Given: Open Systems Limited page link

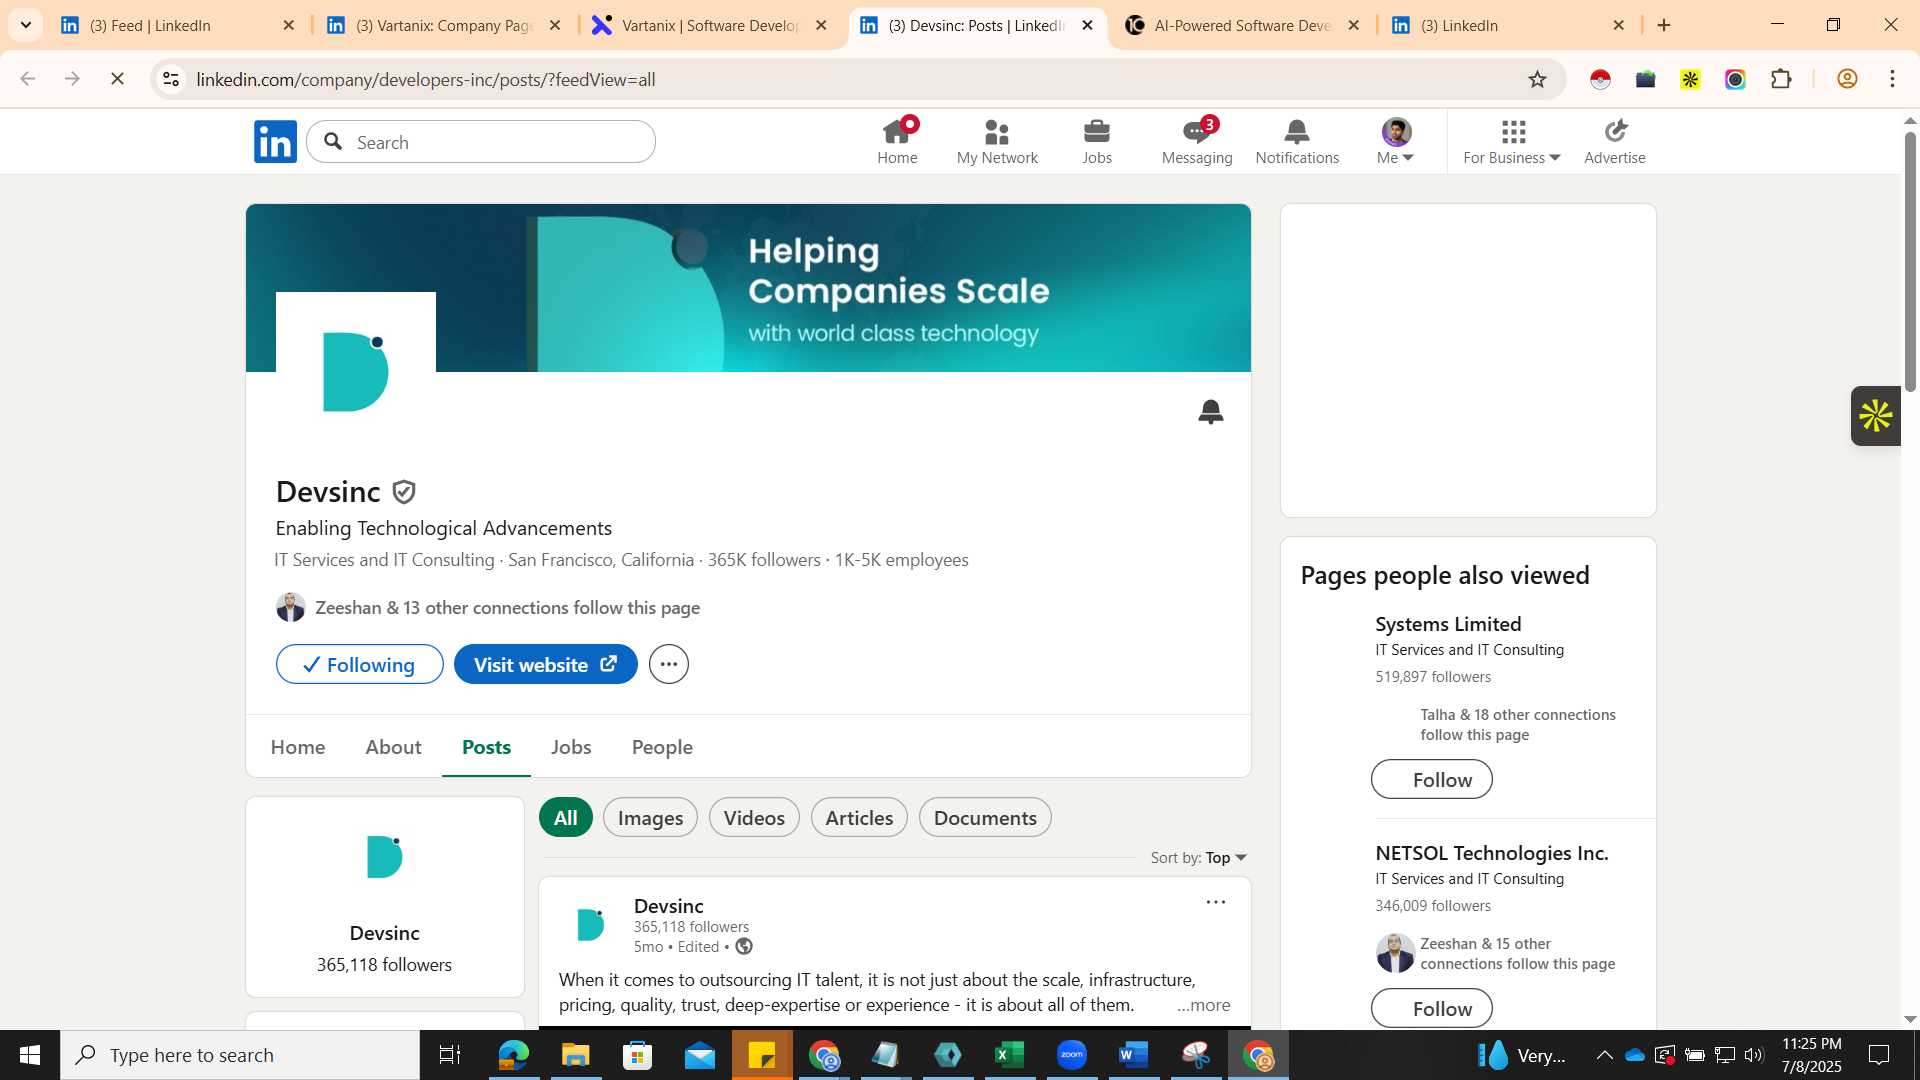Looking at the screenshot, I should pyautogui.click(x=1448, y=624).
